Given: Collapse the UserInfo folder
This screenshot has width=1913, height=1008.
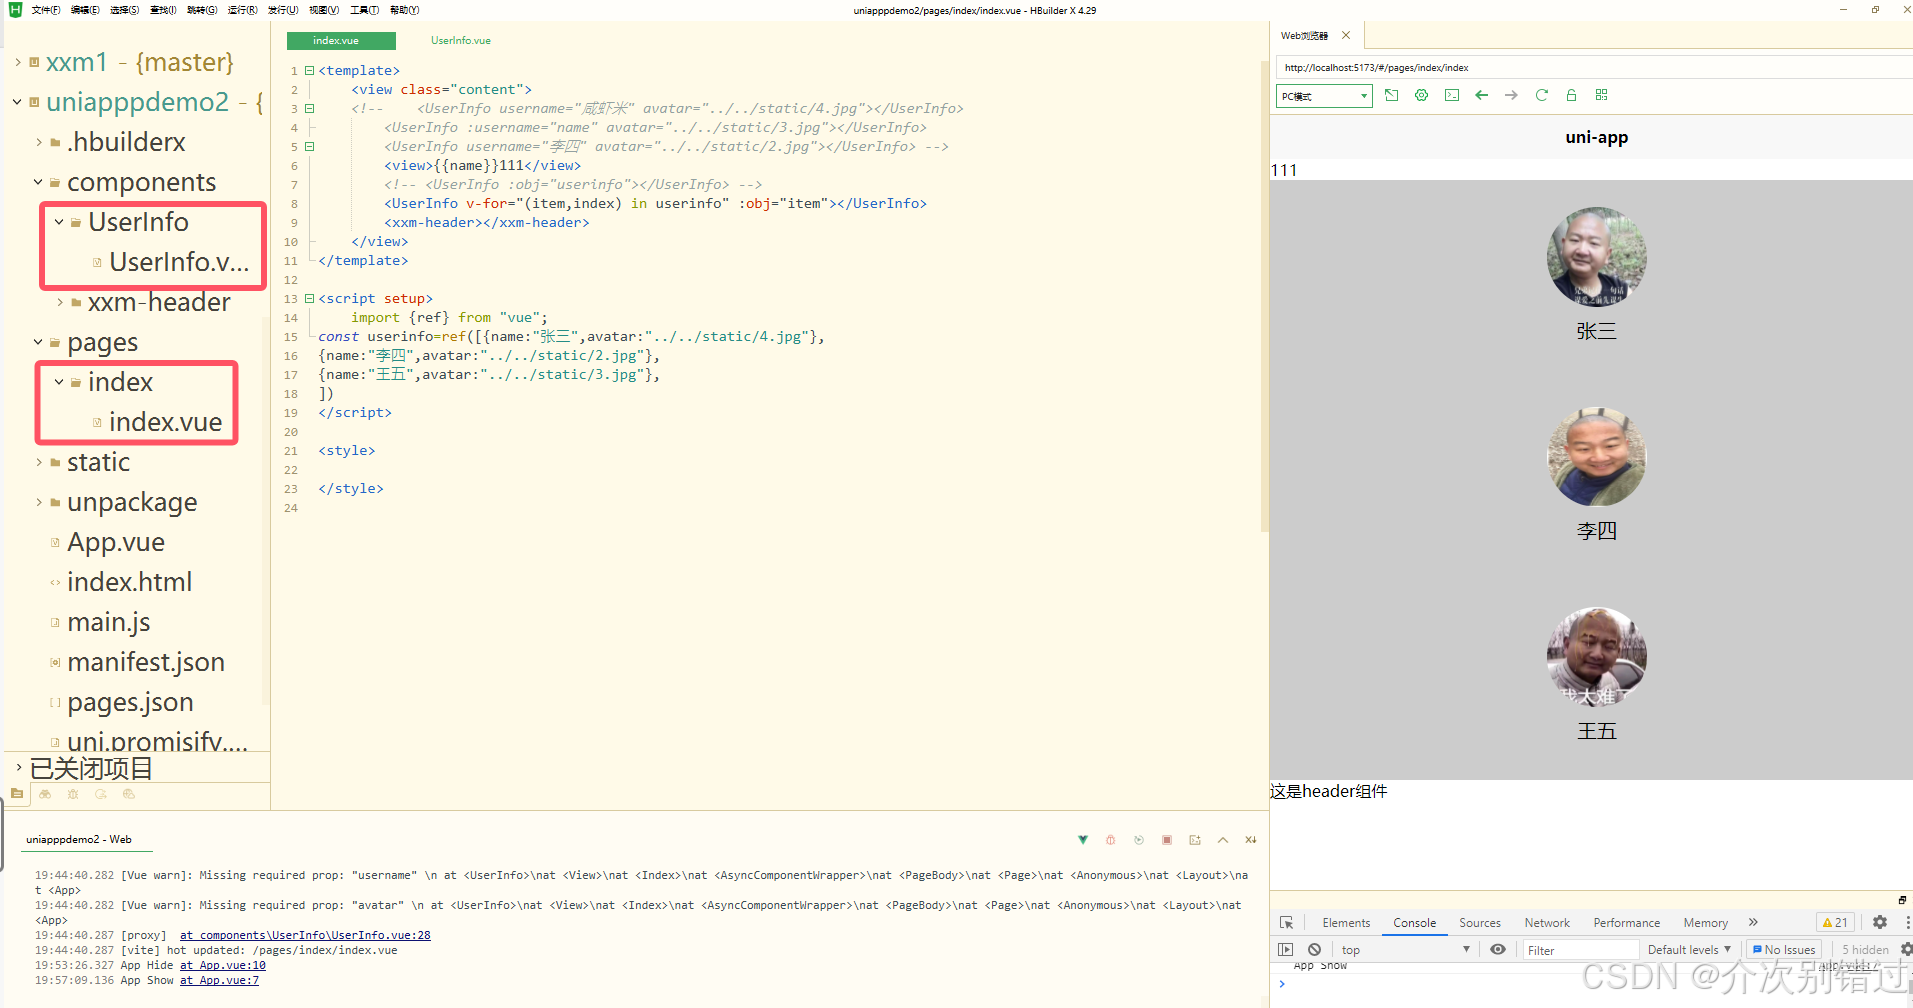Looking at the screenshot, I should click(60, 222).
